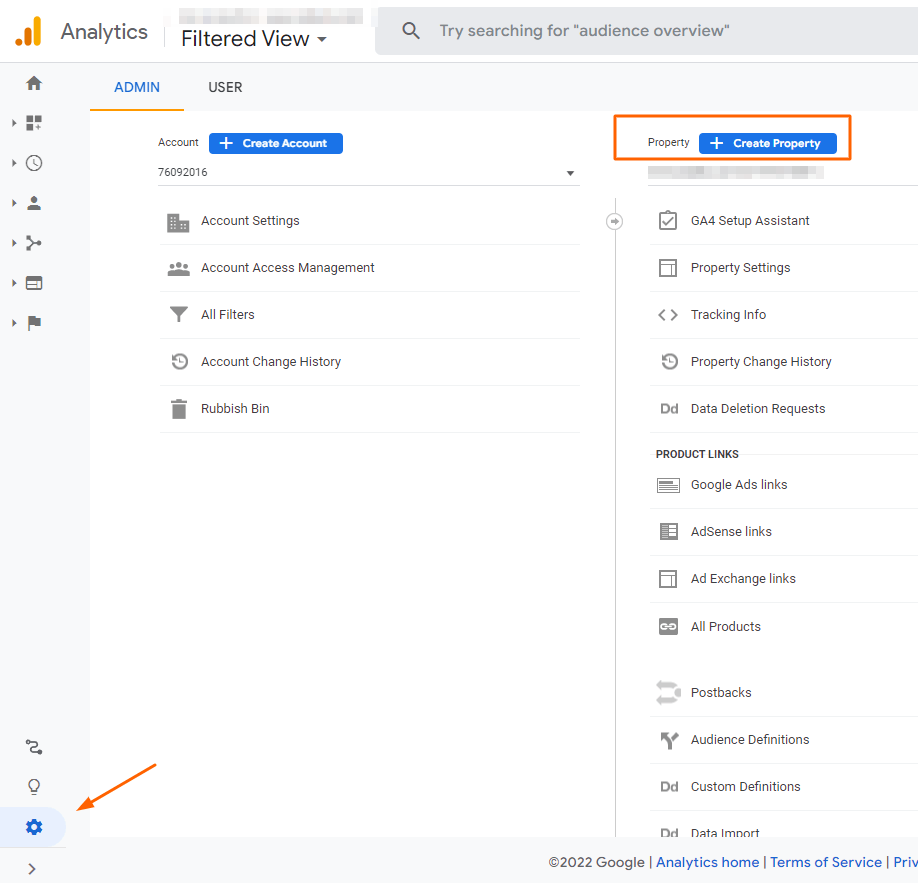Select the ADMIN tab

click(136, 87)
